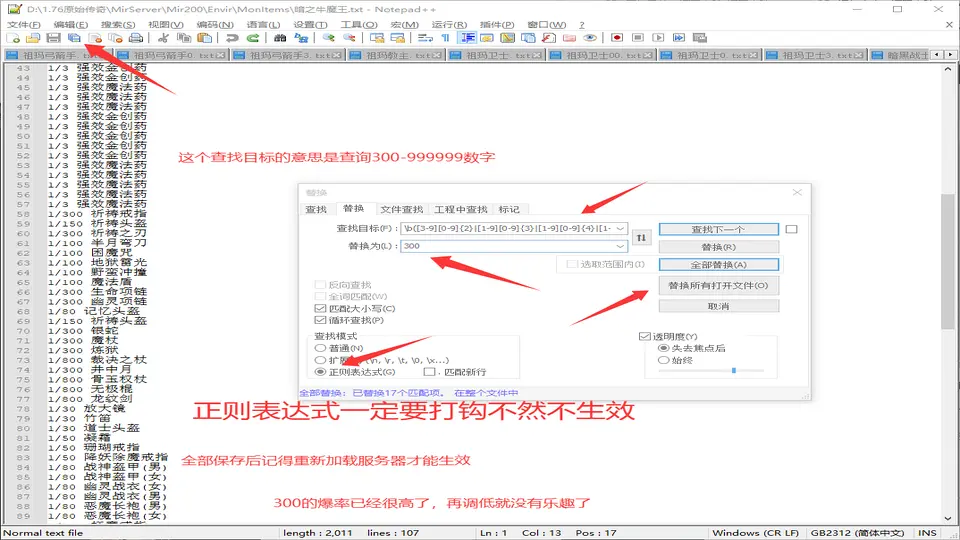Click the 替换(R) button
The image size is (960, 540).
coord(719,247)
